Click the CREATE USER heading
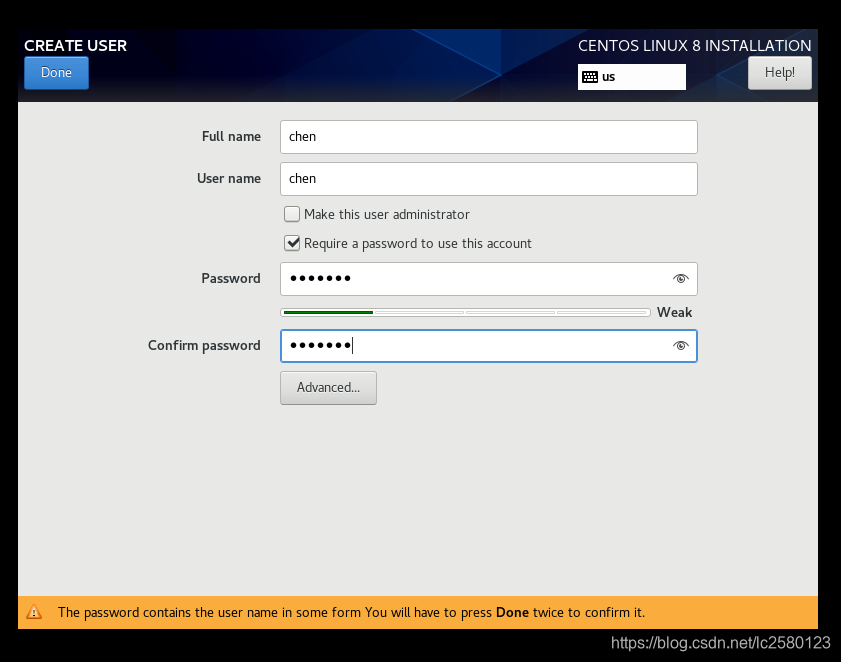Image resolution: width=841 pixels, height=662 pixels. (x=76, y=46)
